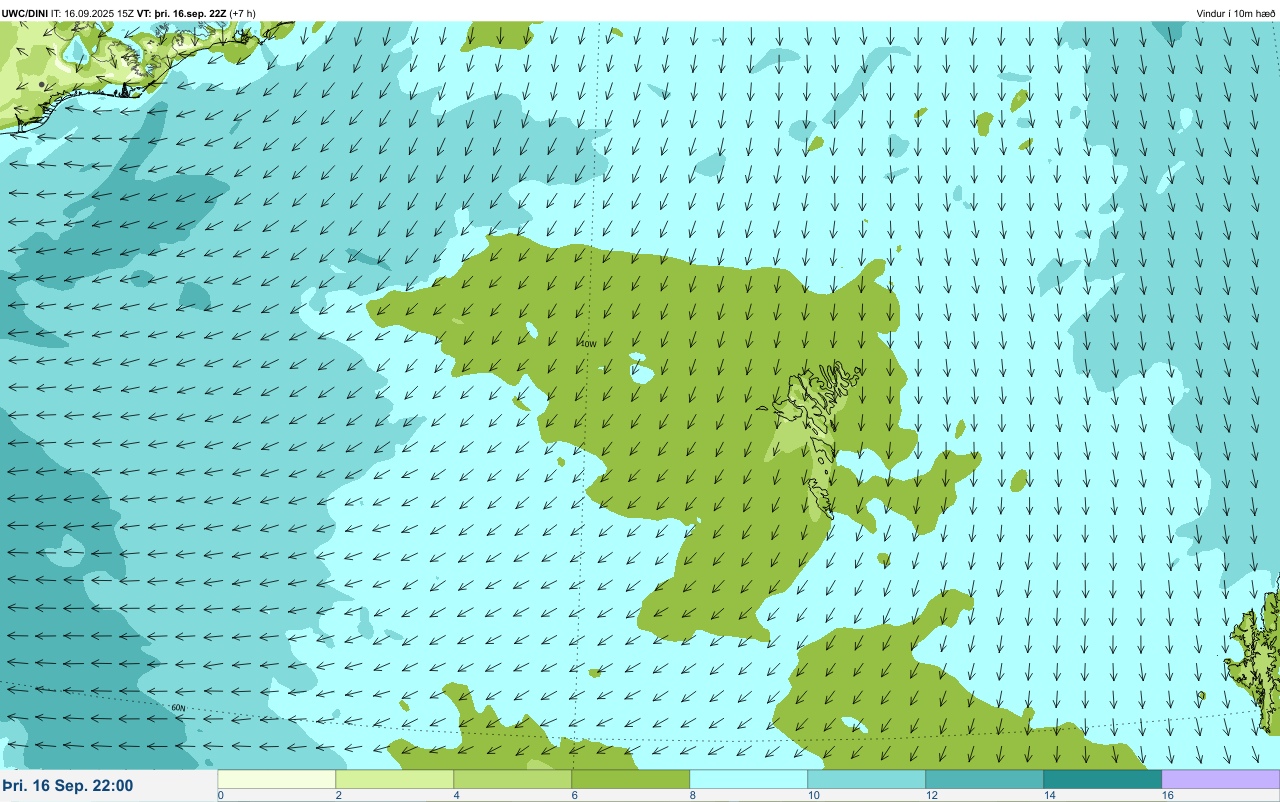Viewport: 1280px width, 802px height.
Task: Click the 4–6 m/s green legend swatch
Action: [513, 779]
